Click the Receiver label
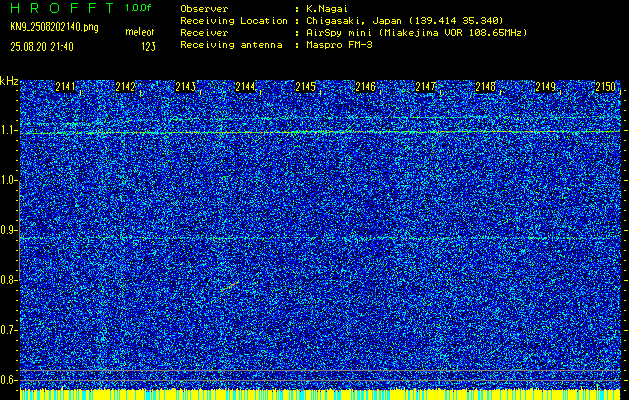The image size is (629, 400). [x=204, y=33]
